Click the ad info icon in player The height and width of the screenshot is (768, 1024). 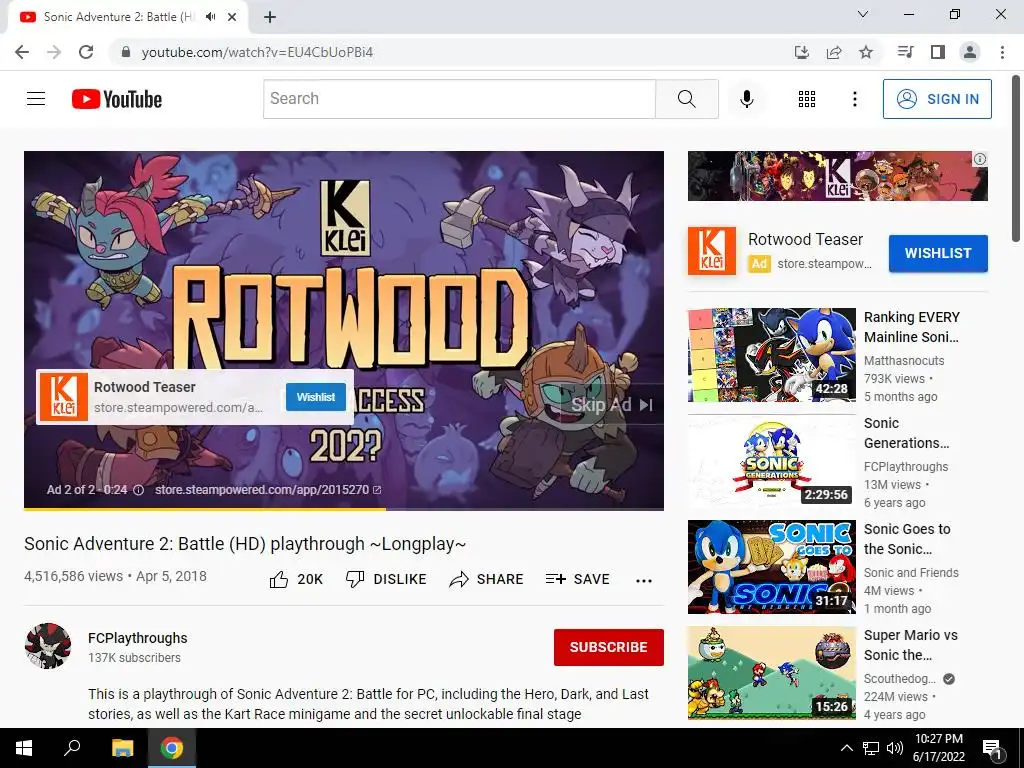tap(138, 490)
